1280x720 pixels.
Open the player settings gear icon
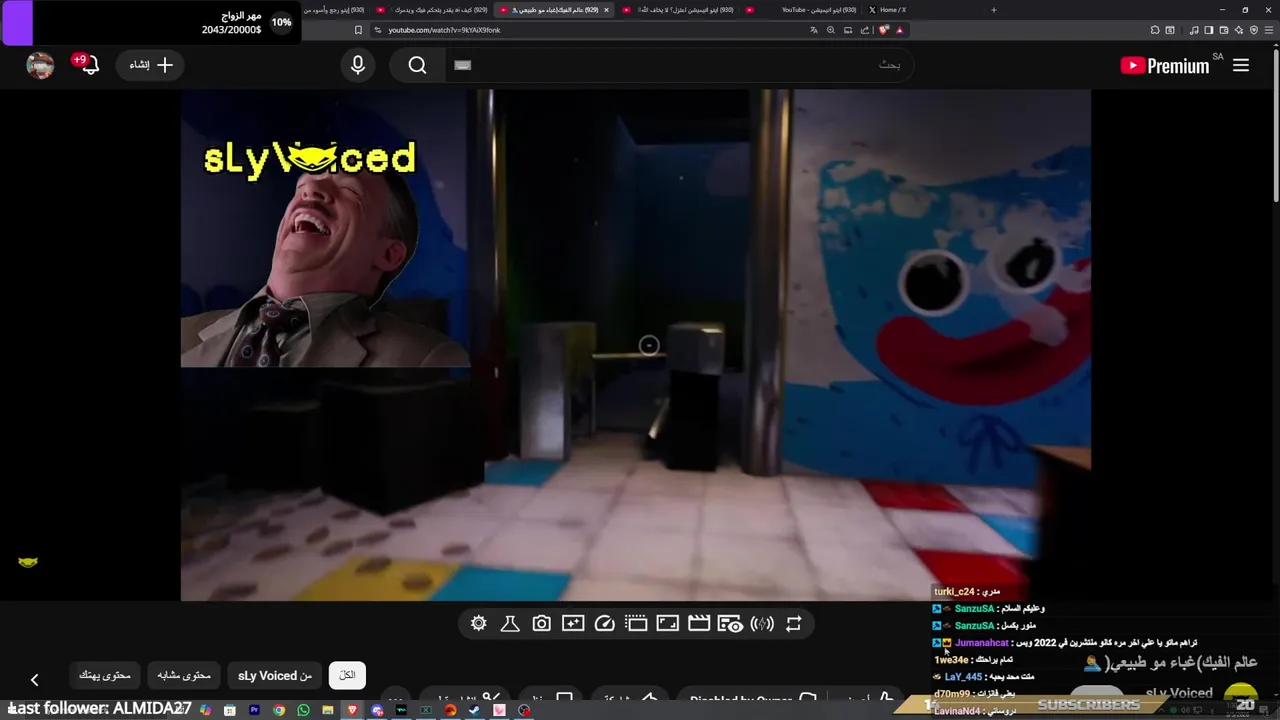[478, 623]
